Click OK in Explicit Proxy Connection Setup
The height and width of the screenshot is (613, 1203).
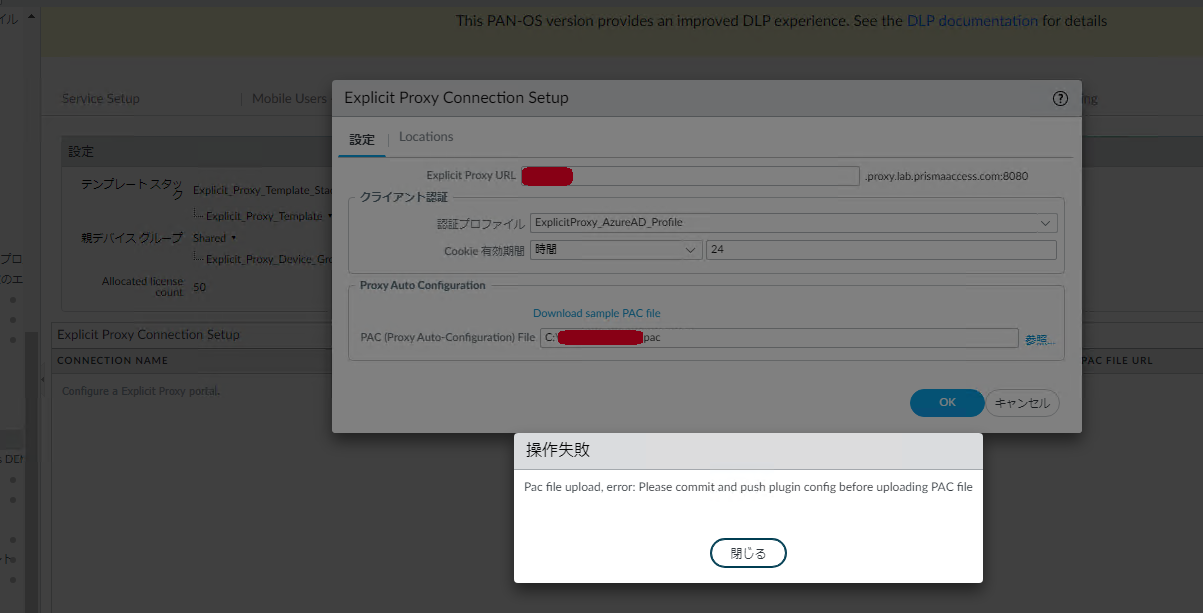click(946, 402)
